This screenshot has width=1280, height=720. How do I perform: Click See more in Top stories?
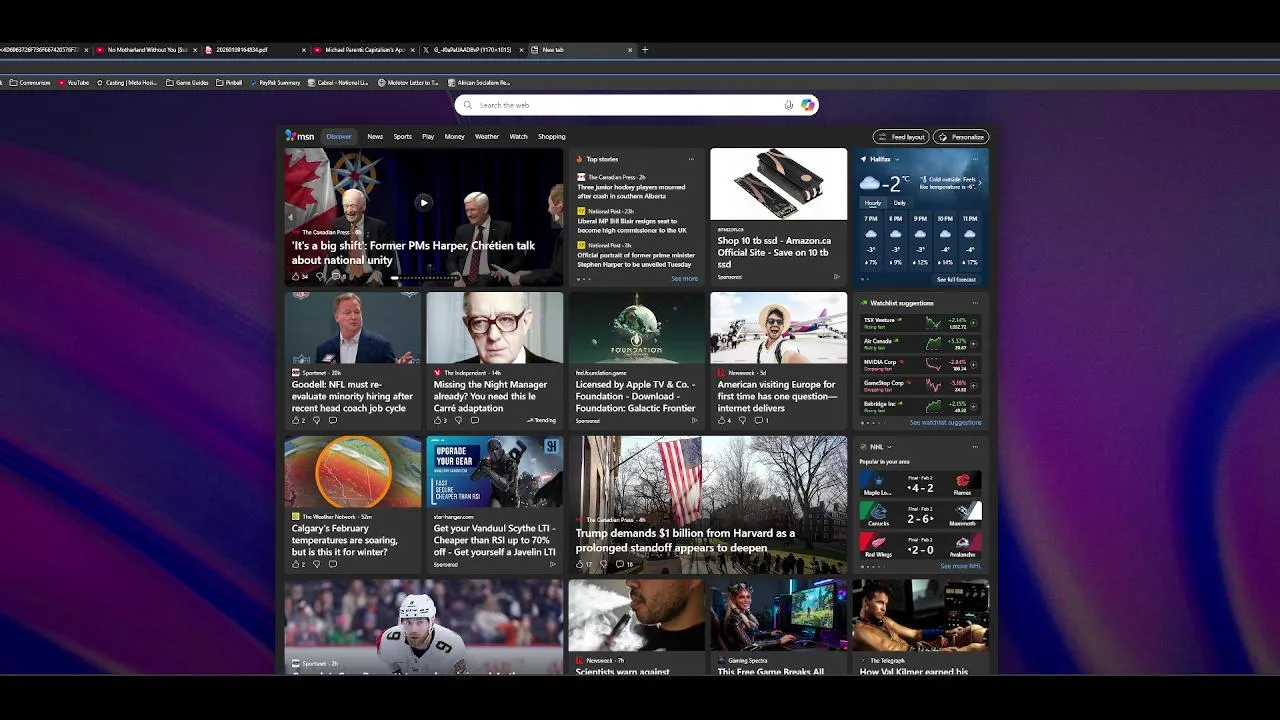point(685,279)
